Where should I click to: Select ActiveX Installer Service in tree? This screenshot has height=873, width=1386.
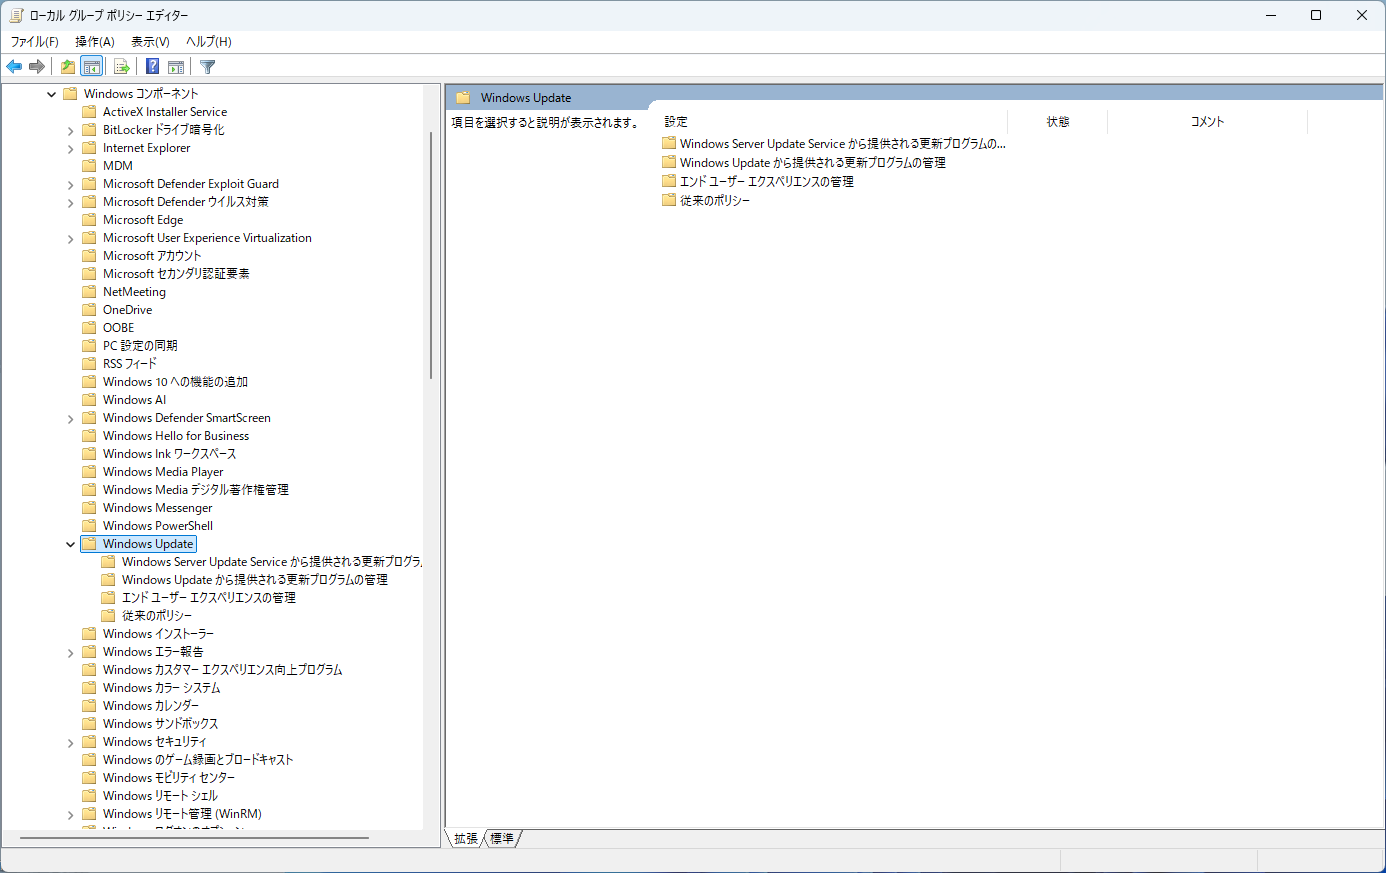click(165, 112)
